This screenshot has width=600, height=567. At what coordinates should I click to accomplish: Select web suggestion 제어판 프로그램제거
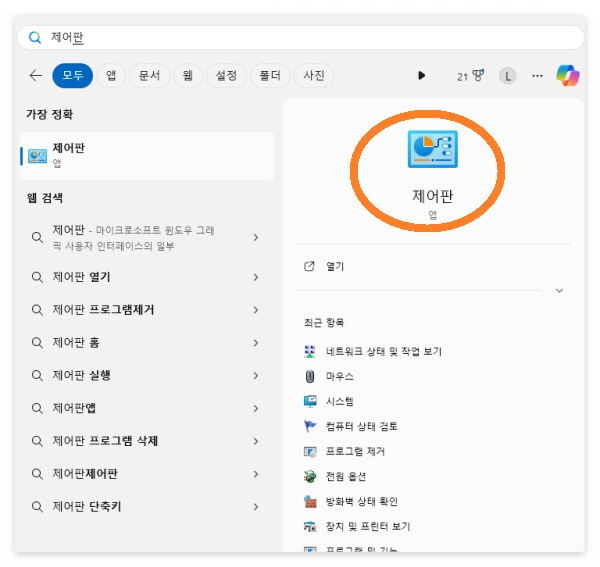pyautogui.click(x=103, y=310)
